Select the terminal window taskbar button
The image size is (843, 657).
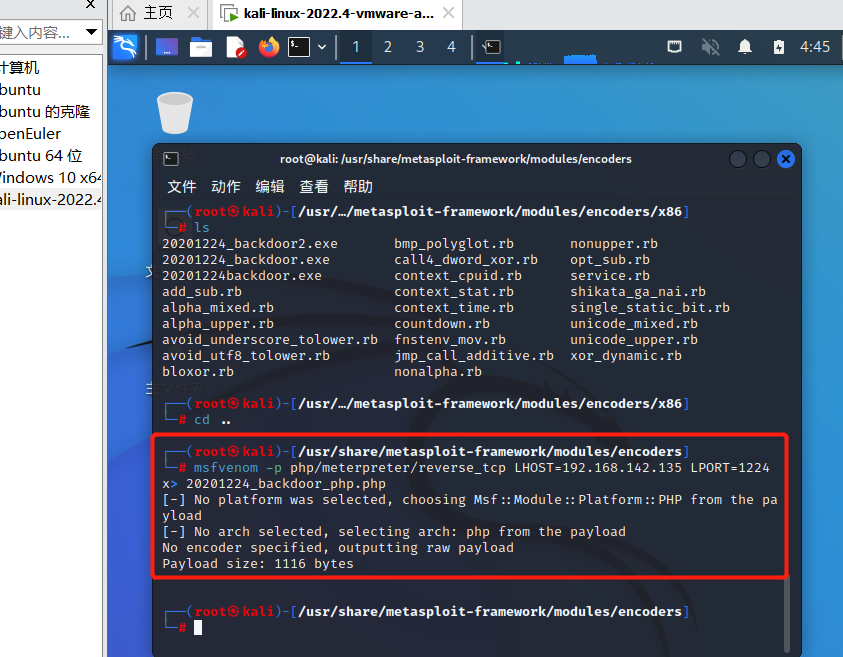491,47
